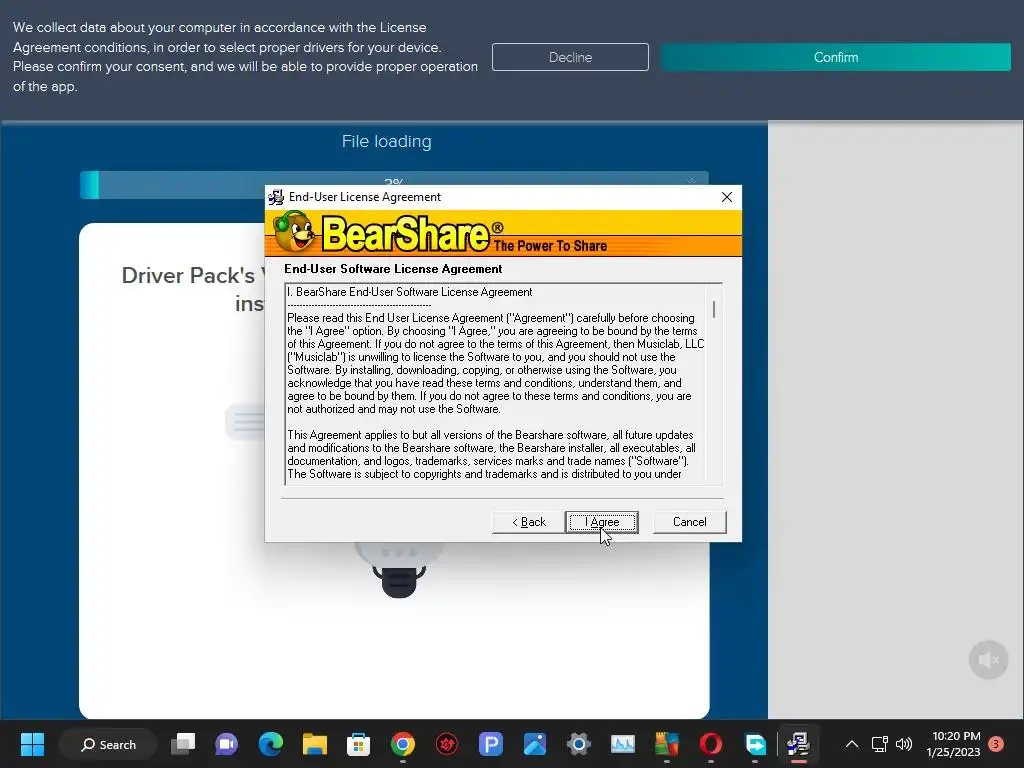The image size is (1024, 768).
Task: Open taskbar Search box
Action: coord(108,744)
